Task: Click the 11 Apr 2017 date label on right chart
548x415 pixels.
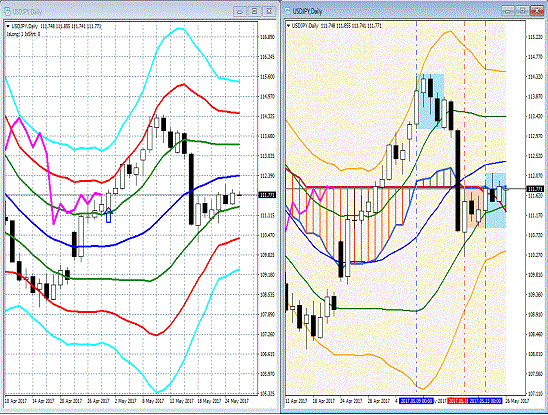Action: [x=296, y=401]
